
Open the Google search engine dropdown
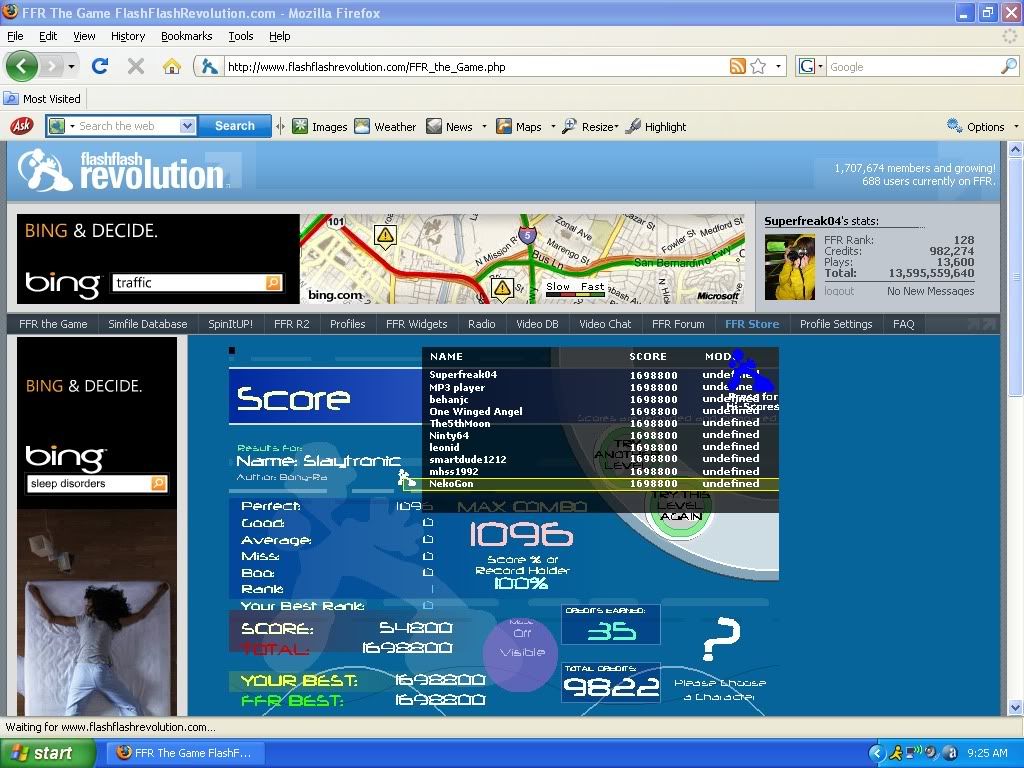(x=812, y=67)
